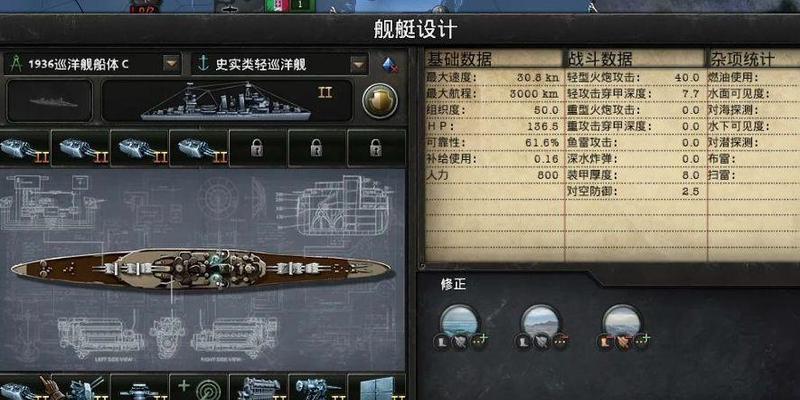Select the first light gun battery slot

(24, 148)
